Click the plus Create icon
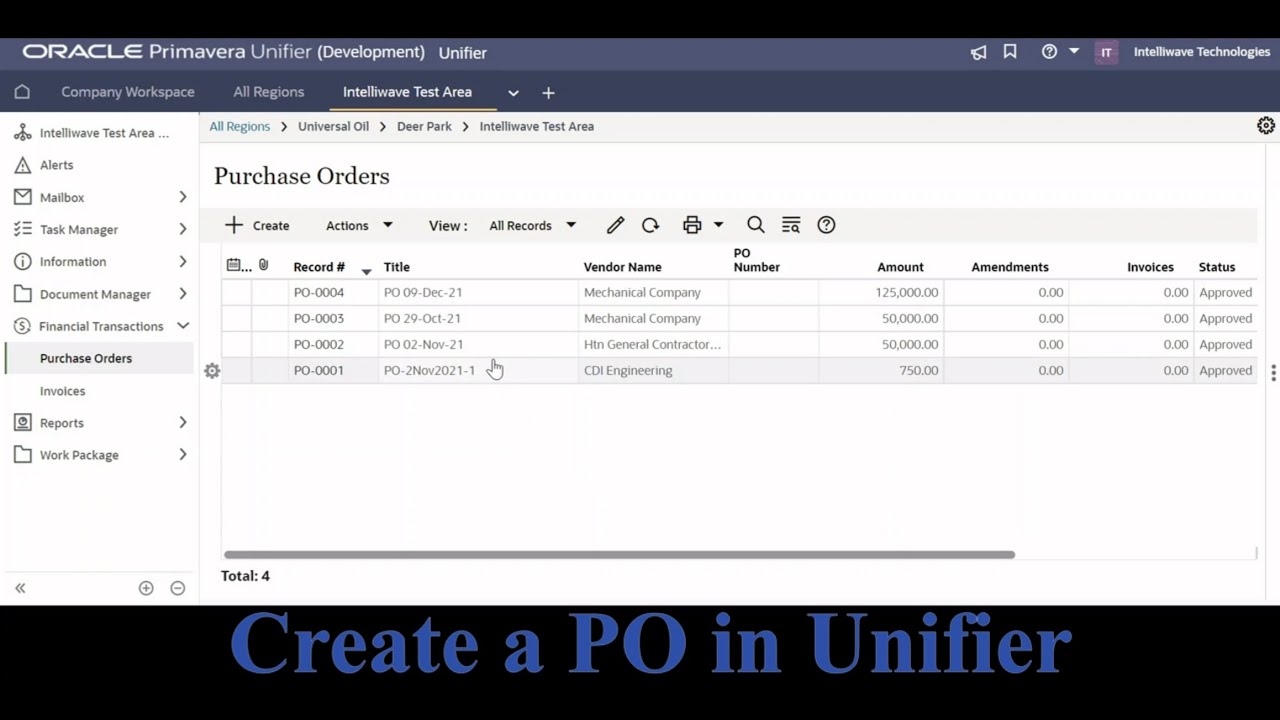The image size is (1280, 720). pos(234,225)
